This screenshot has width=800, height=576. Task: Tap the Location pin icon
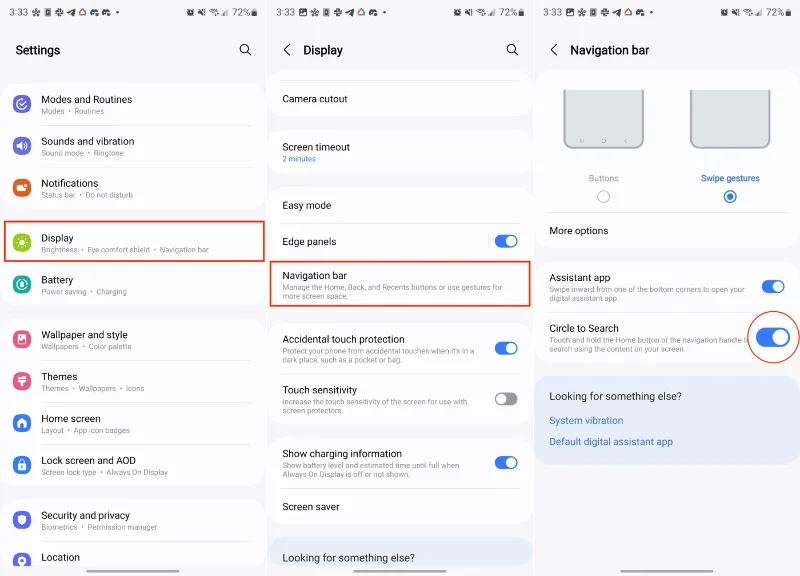tap(22, 559)
